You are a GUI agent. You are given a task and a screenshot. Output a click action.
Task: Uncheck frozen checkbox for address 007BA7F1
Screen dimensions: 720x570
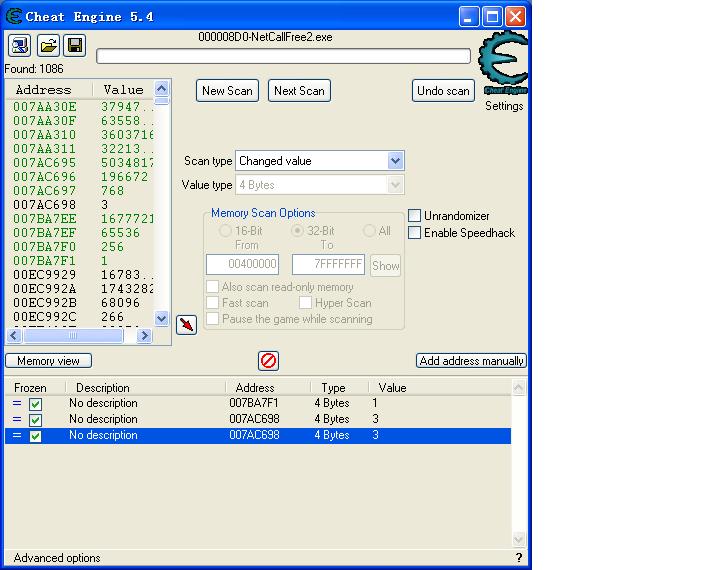click(35, 404)
